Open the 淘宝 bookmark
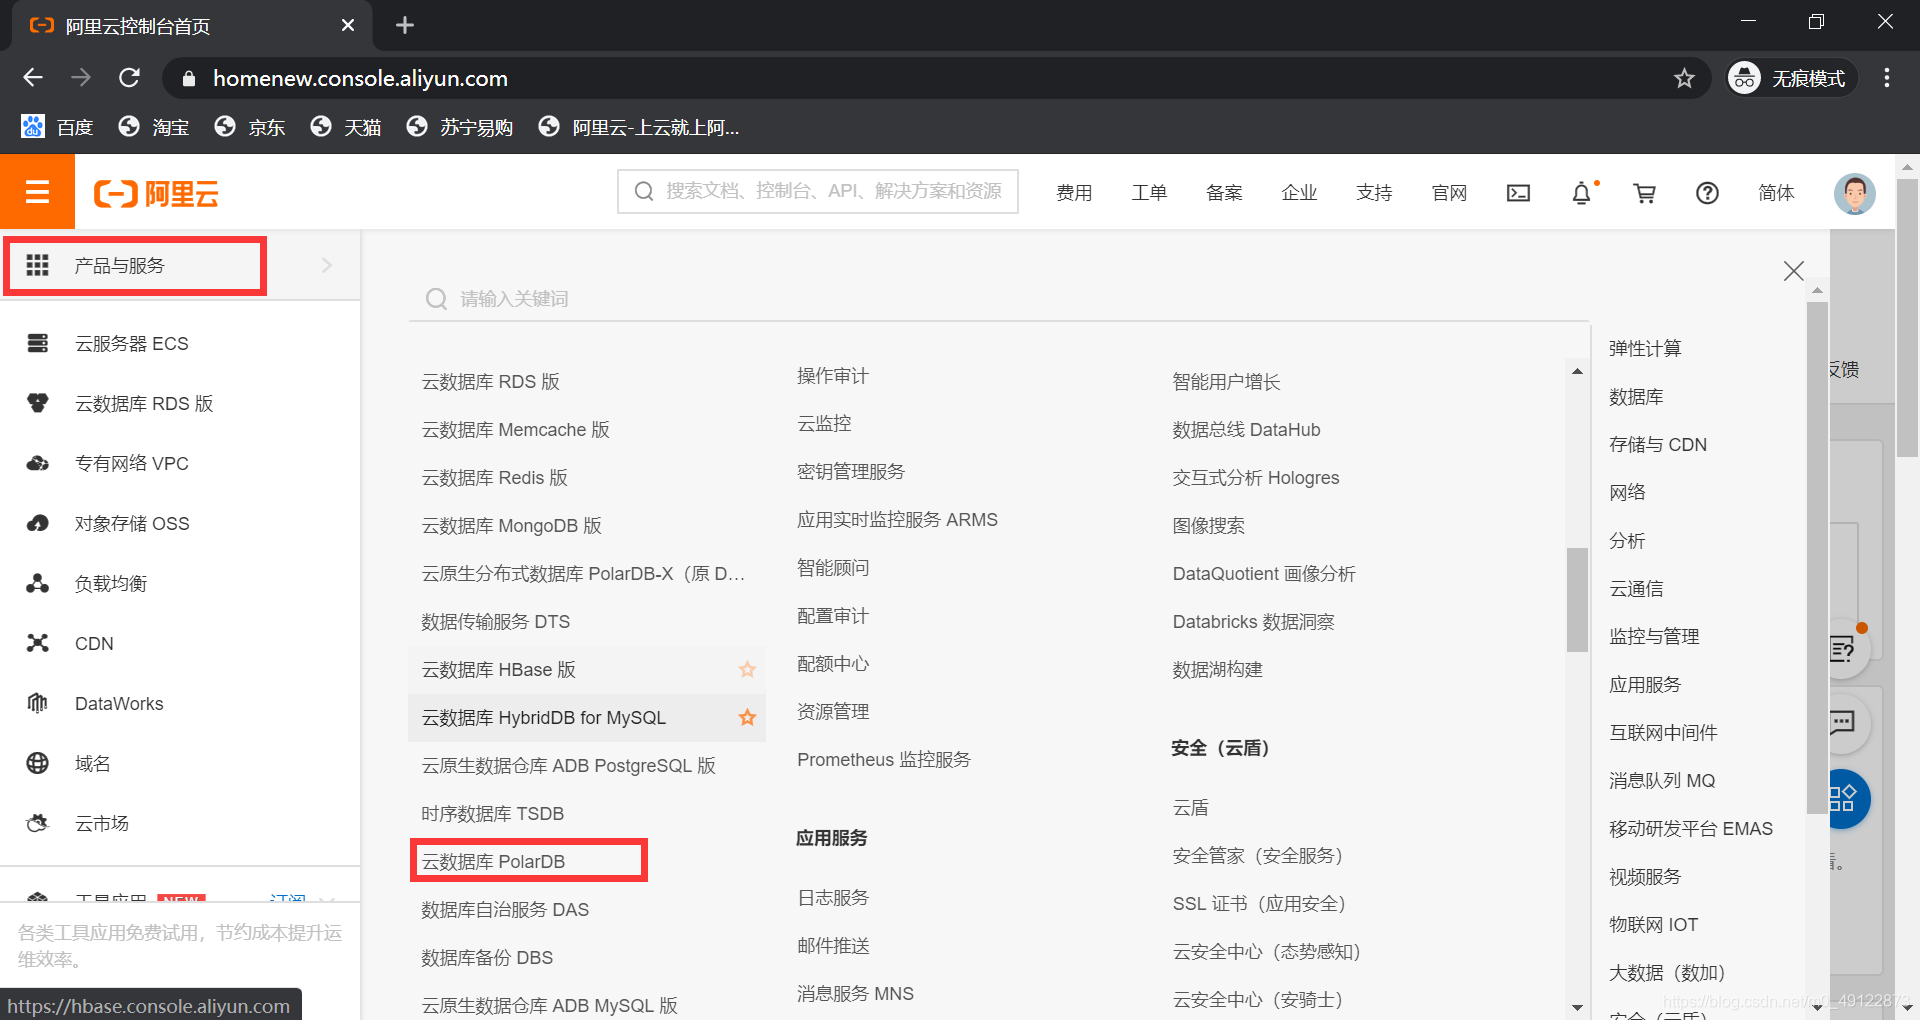Screen dimensions: 1920x1020 pyautogui.click(x=153, y=127)
